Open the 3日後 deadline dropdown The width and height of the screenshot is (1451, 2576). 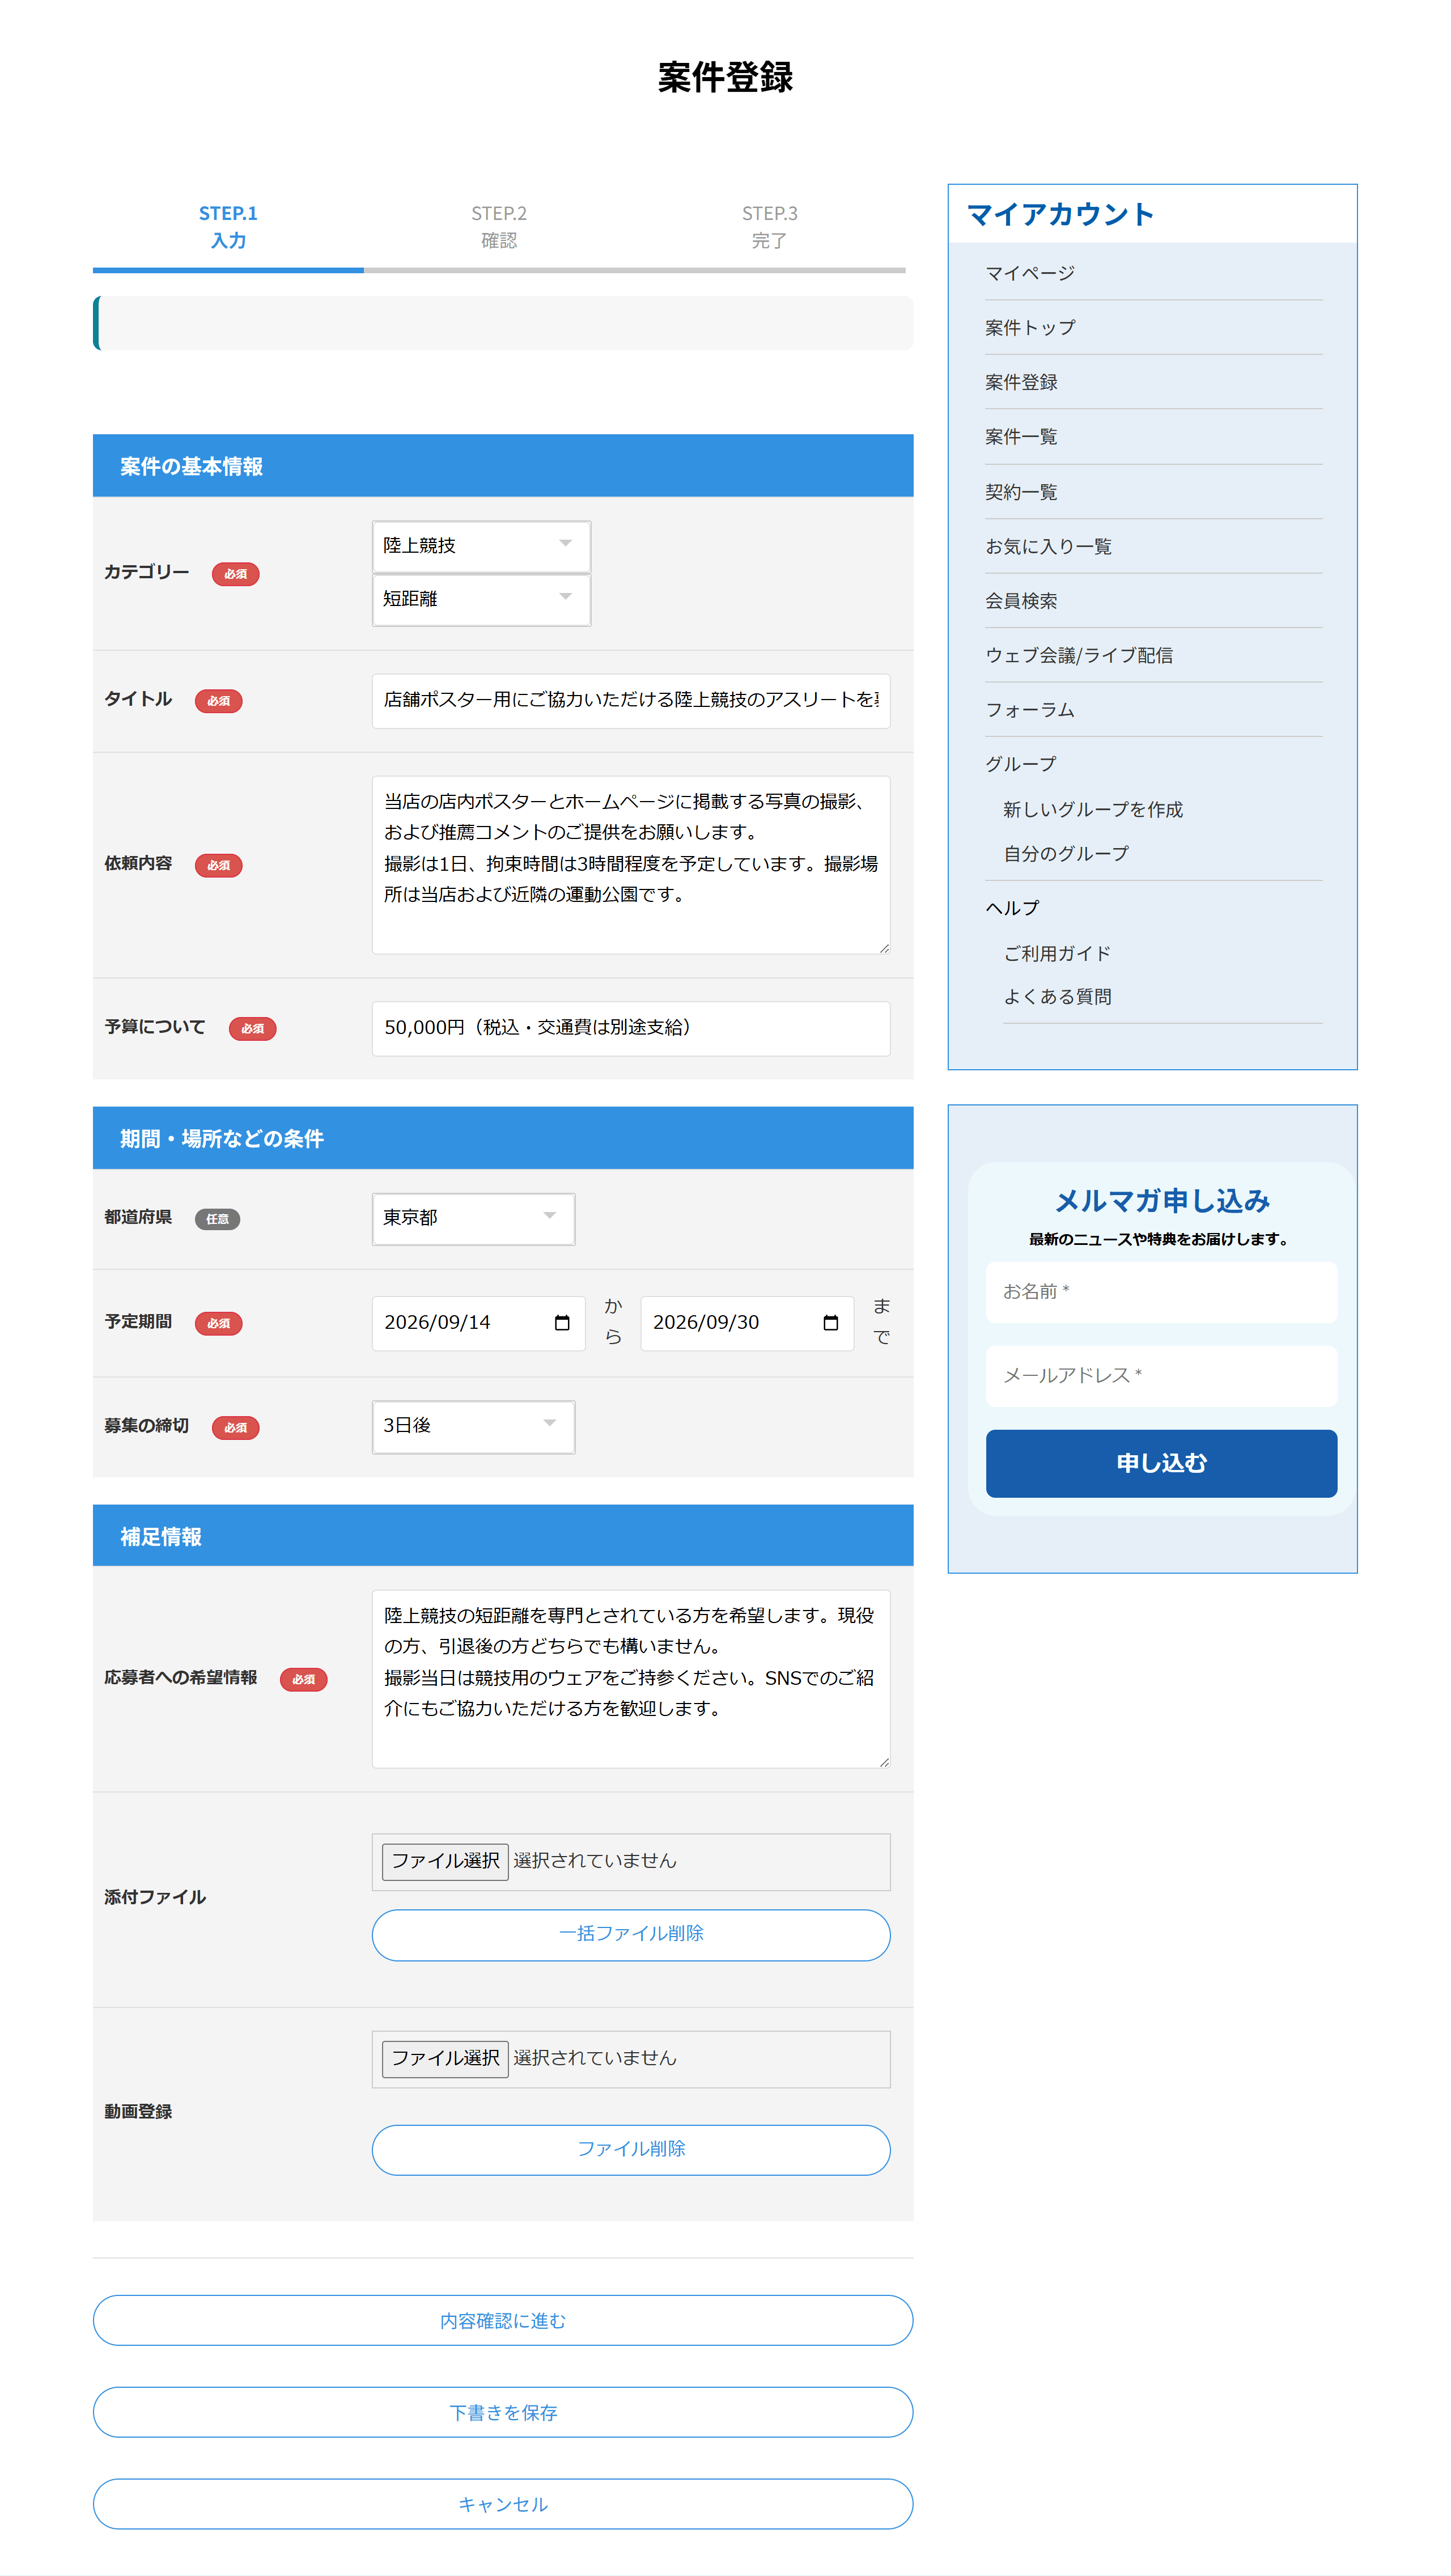point(473,1426)
